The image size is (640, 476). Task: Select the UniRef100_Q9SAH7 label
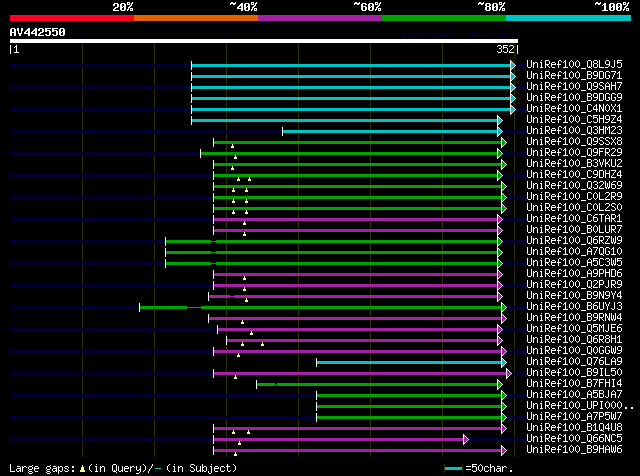click(574, 87)
